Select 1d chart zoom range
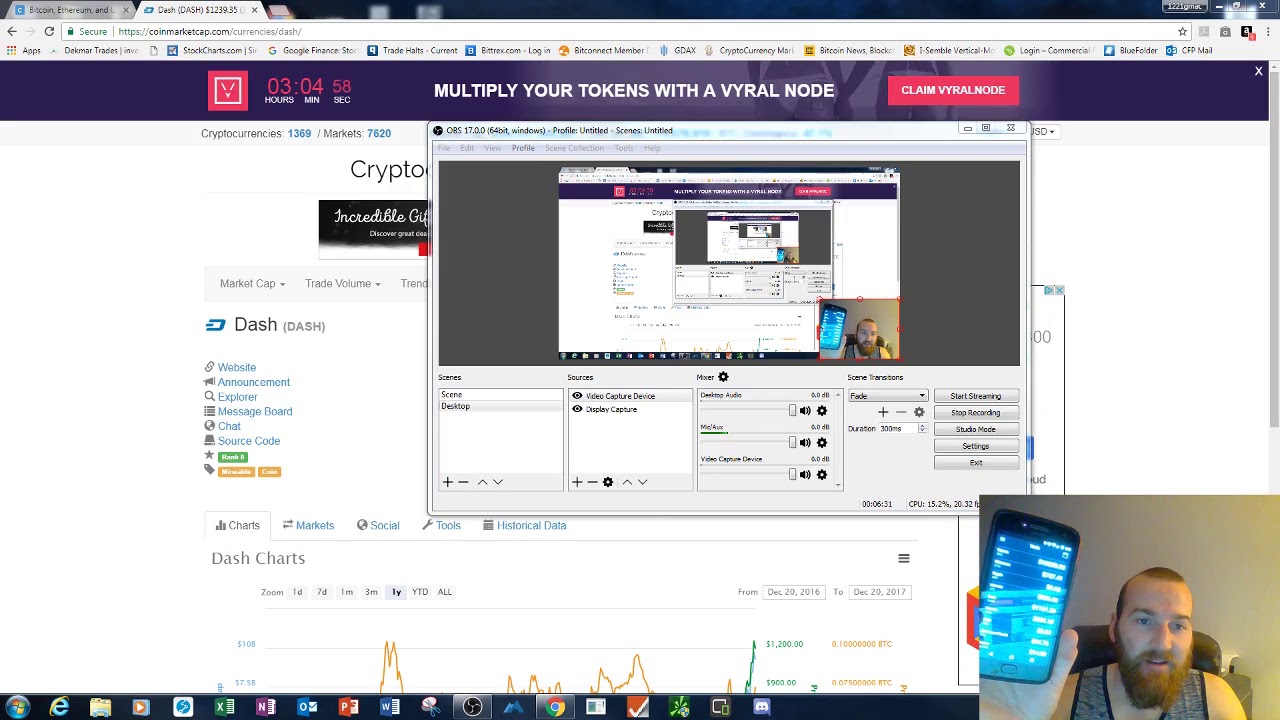The height and width of the screenshot is (720, 1280). pyautogui.click(x=297, y=592)
